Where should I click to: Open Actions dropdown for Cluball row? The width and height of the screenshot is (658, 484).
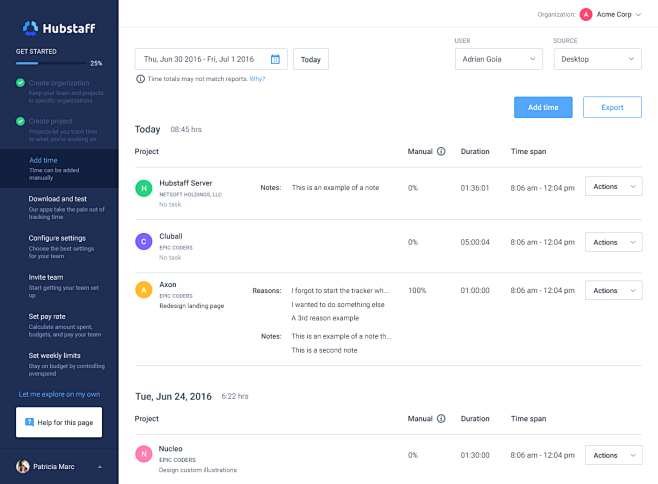pyautogui.click(x=614, y=242)
